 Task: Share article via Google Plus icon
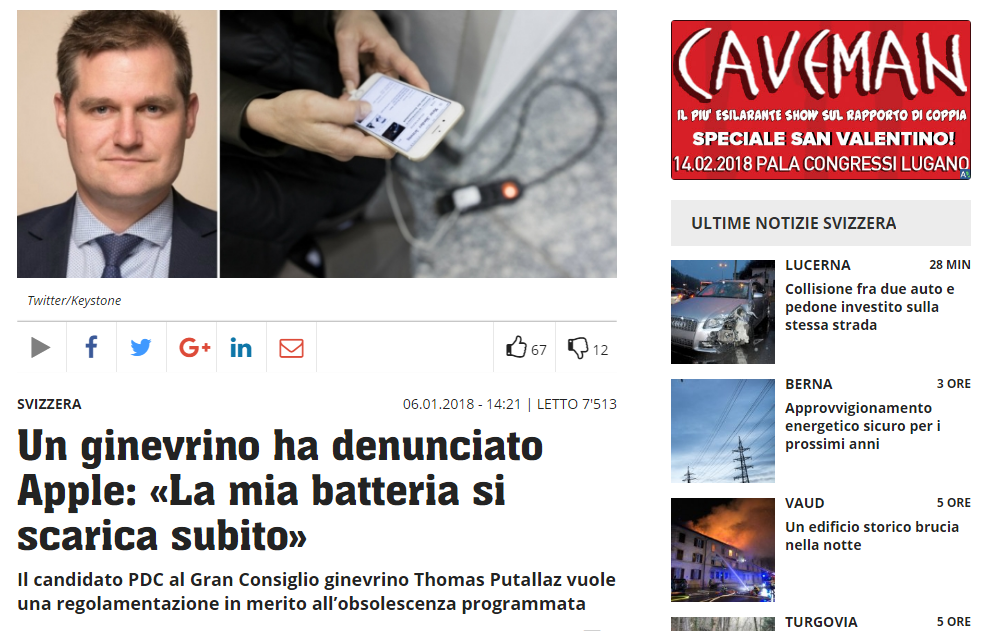(x=194, y=347)
